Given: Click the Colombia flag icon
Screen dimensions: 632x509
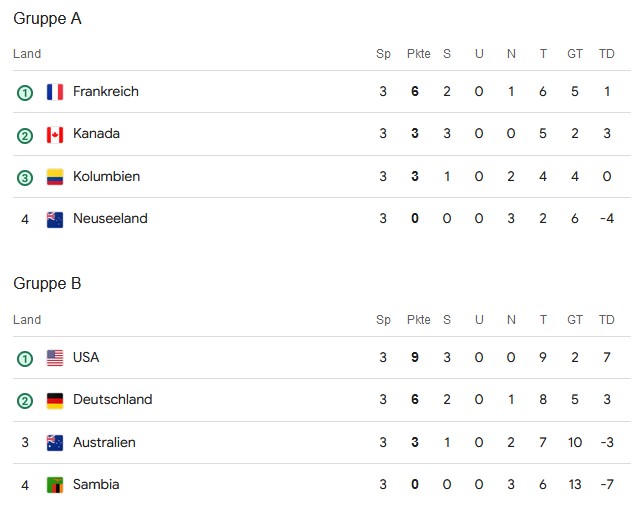Looking at the screenshot, I should [55, 177].
